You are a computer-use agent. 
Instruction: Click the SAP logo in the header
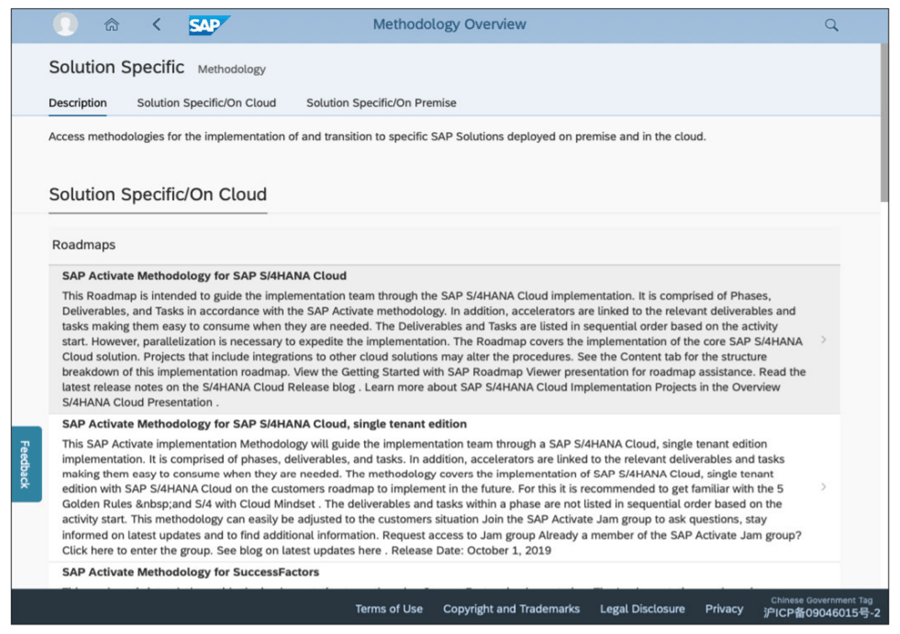208,23
